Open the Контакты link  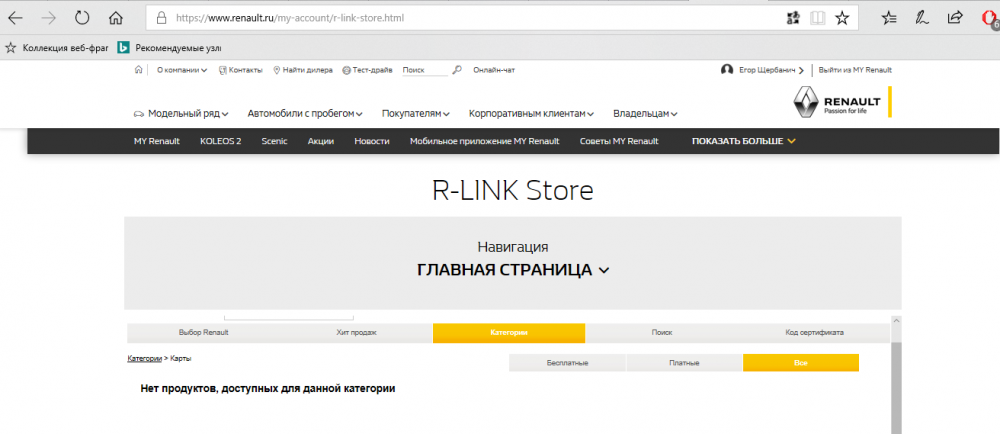coord(240,70)
